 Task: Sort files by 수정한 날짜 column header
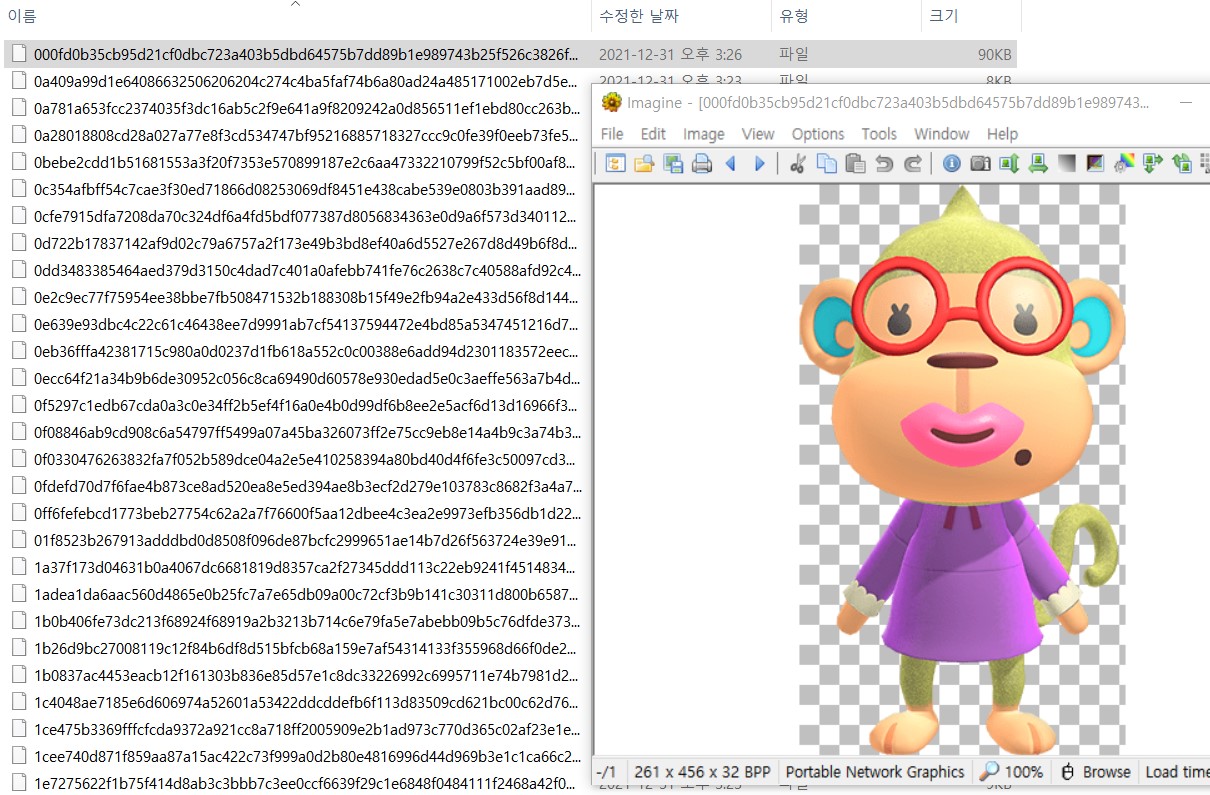[x=639, y=16]
